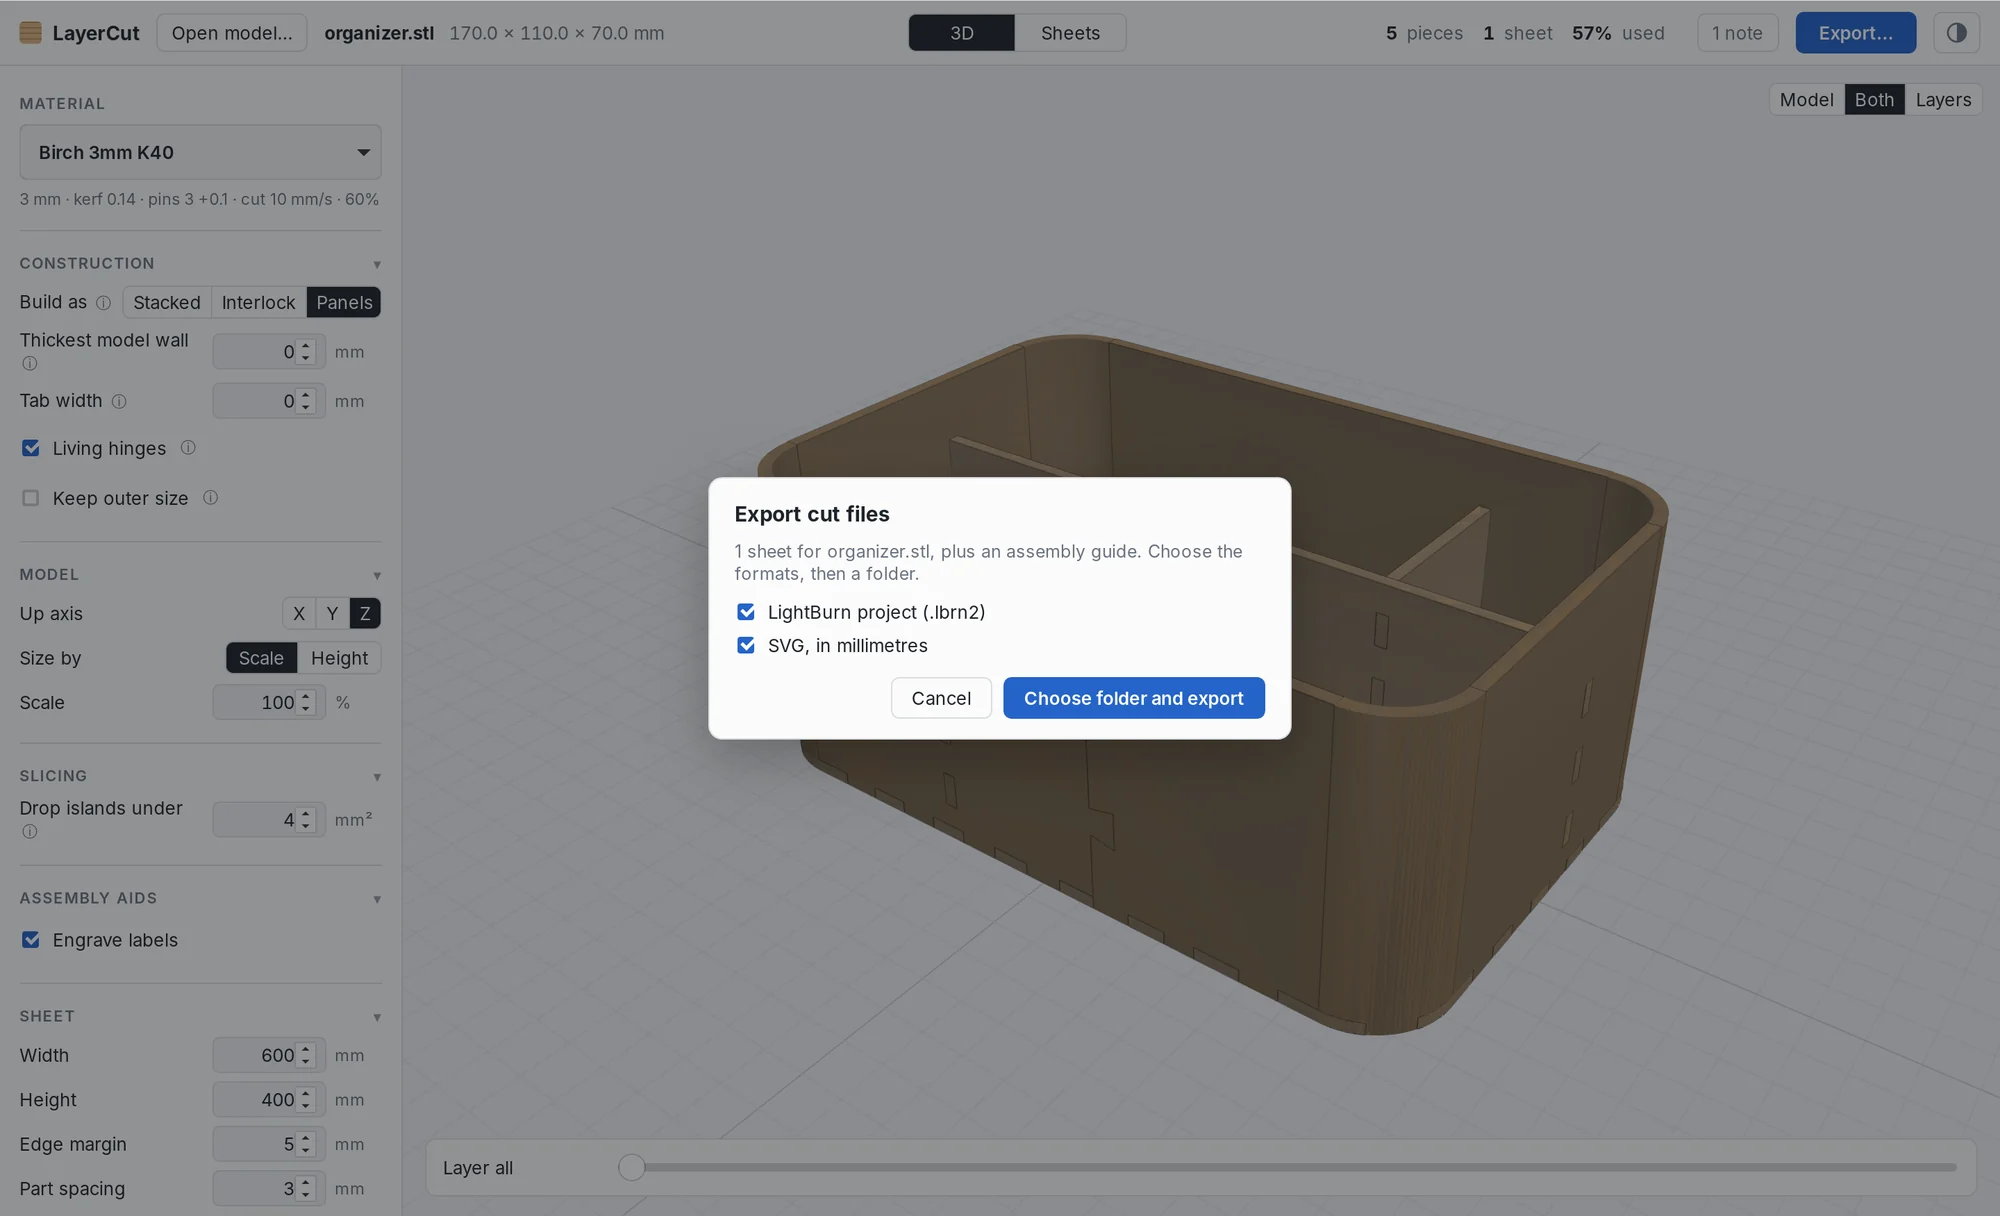Toggle the dark/light theme icon
The image size is (2000, 1216).
click(x=1957, y=33)
